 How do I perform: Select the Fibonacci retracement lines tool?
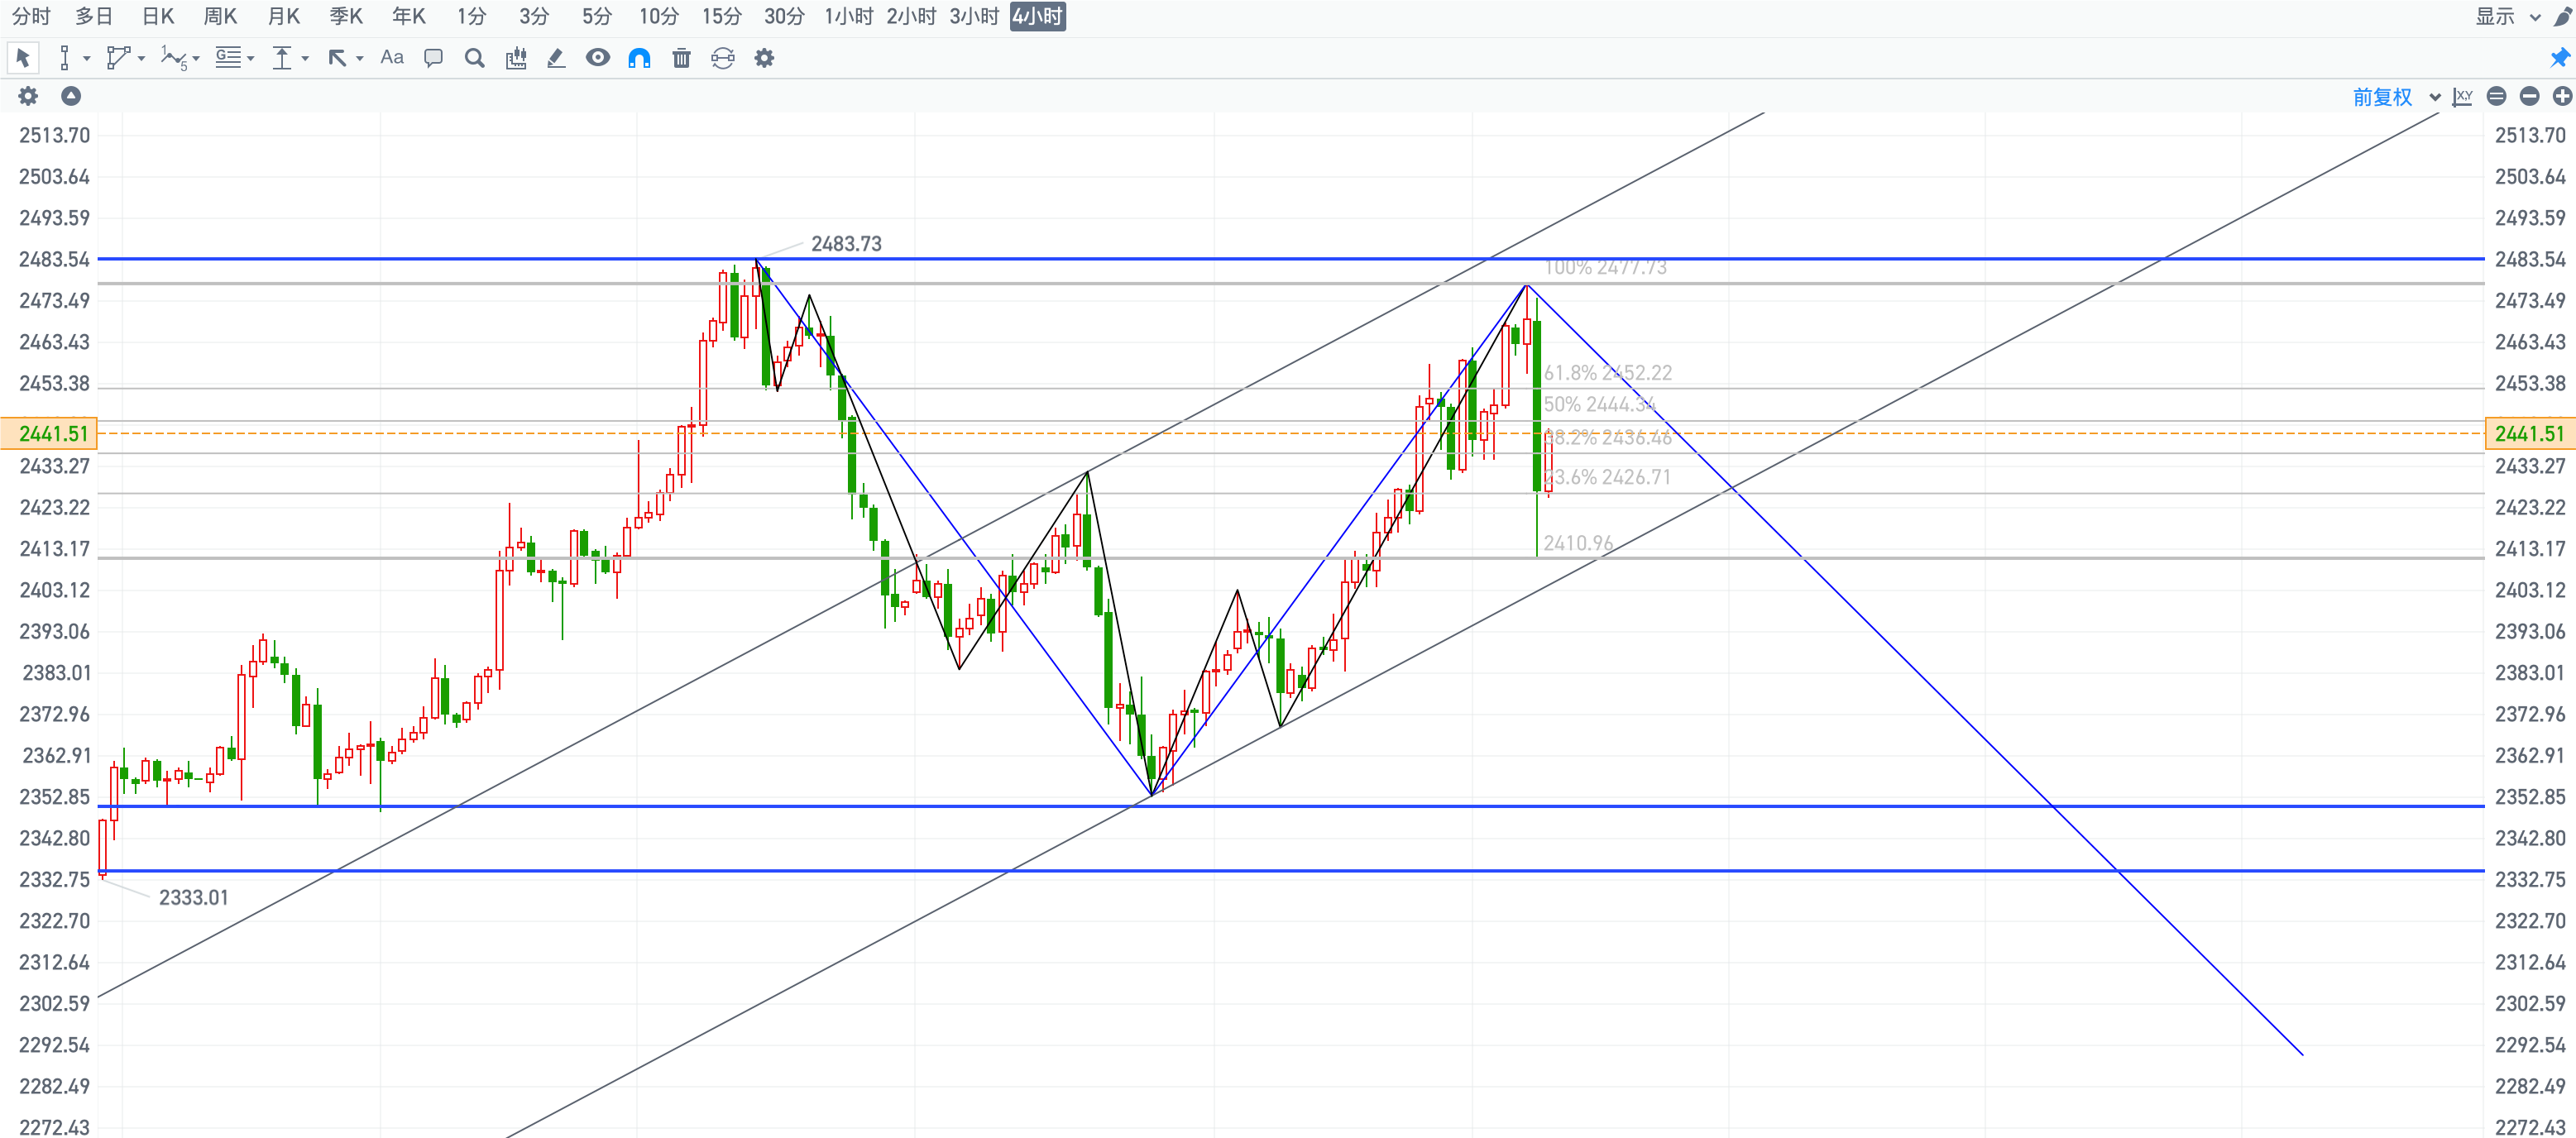pyautogui.click(x=229, y=58)
